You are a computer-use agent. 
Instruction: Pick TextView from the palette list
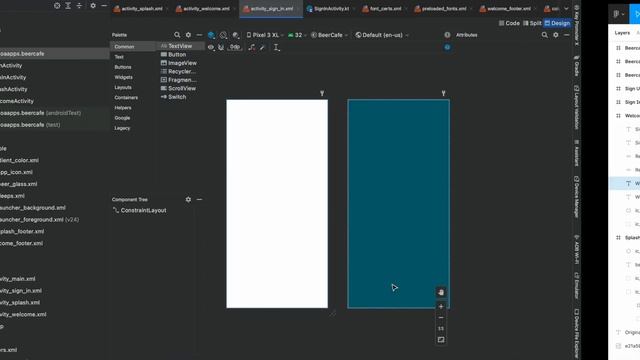pyautogui.click(x=181, y=46)
